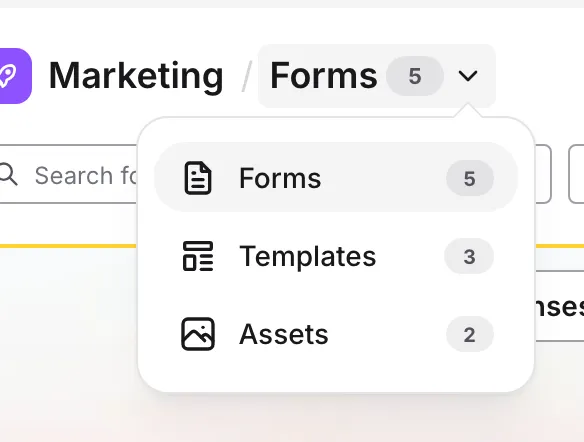Image resolution: width=584 pixels, height=442 pixels.
Task: Focus the Search forms input field
Action: point(69,174)
